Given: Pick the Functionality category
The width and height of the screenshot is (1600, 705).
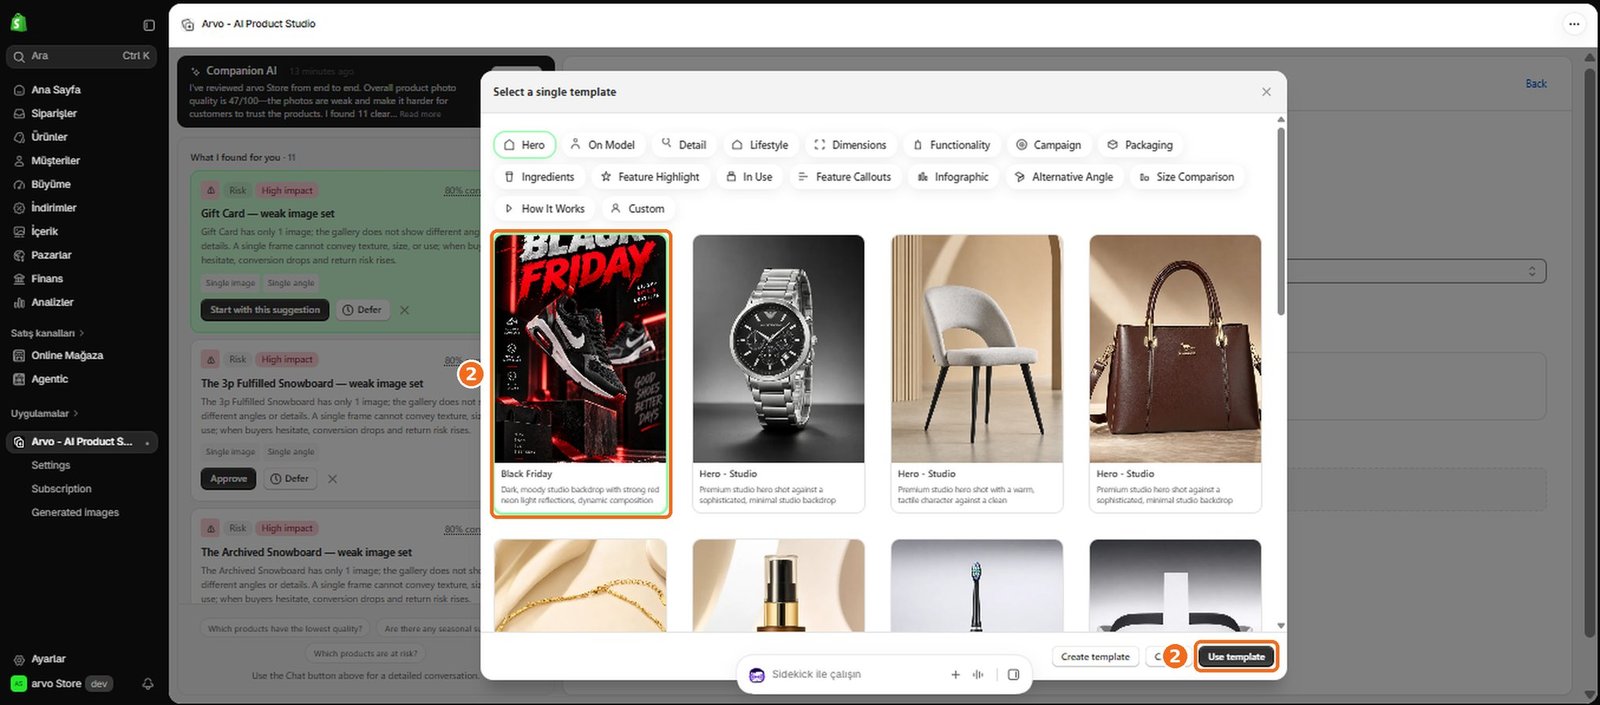Looking at the screenshot, I should click(951, 145).
